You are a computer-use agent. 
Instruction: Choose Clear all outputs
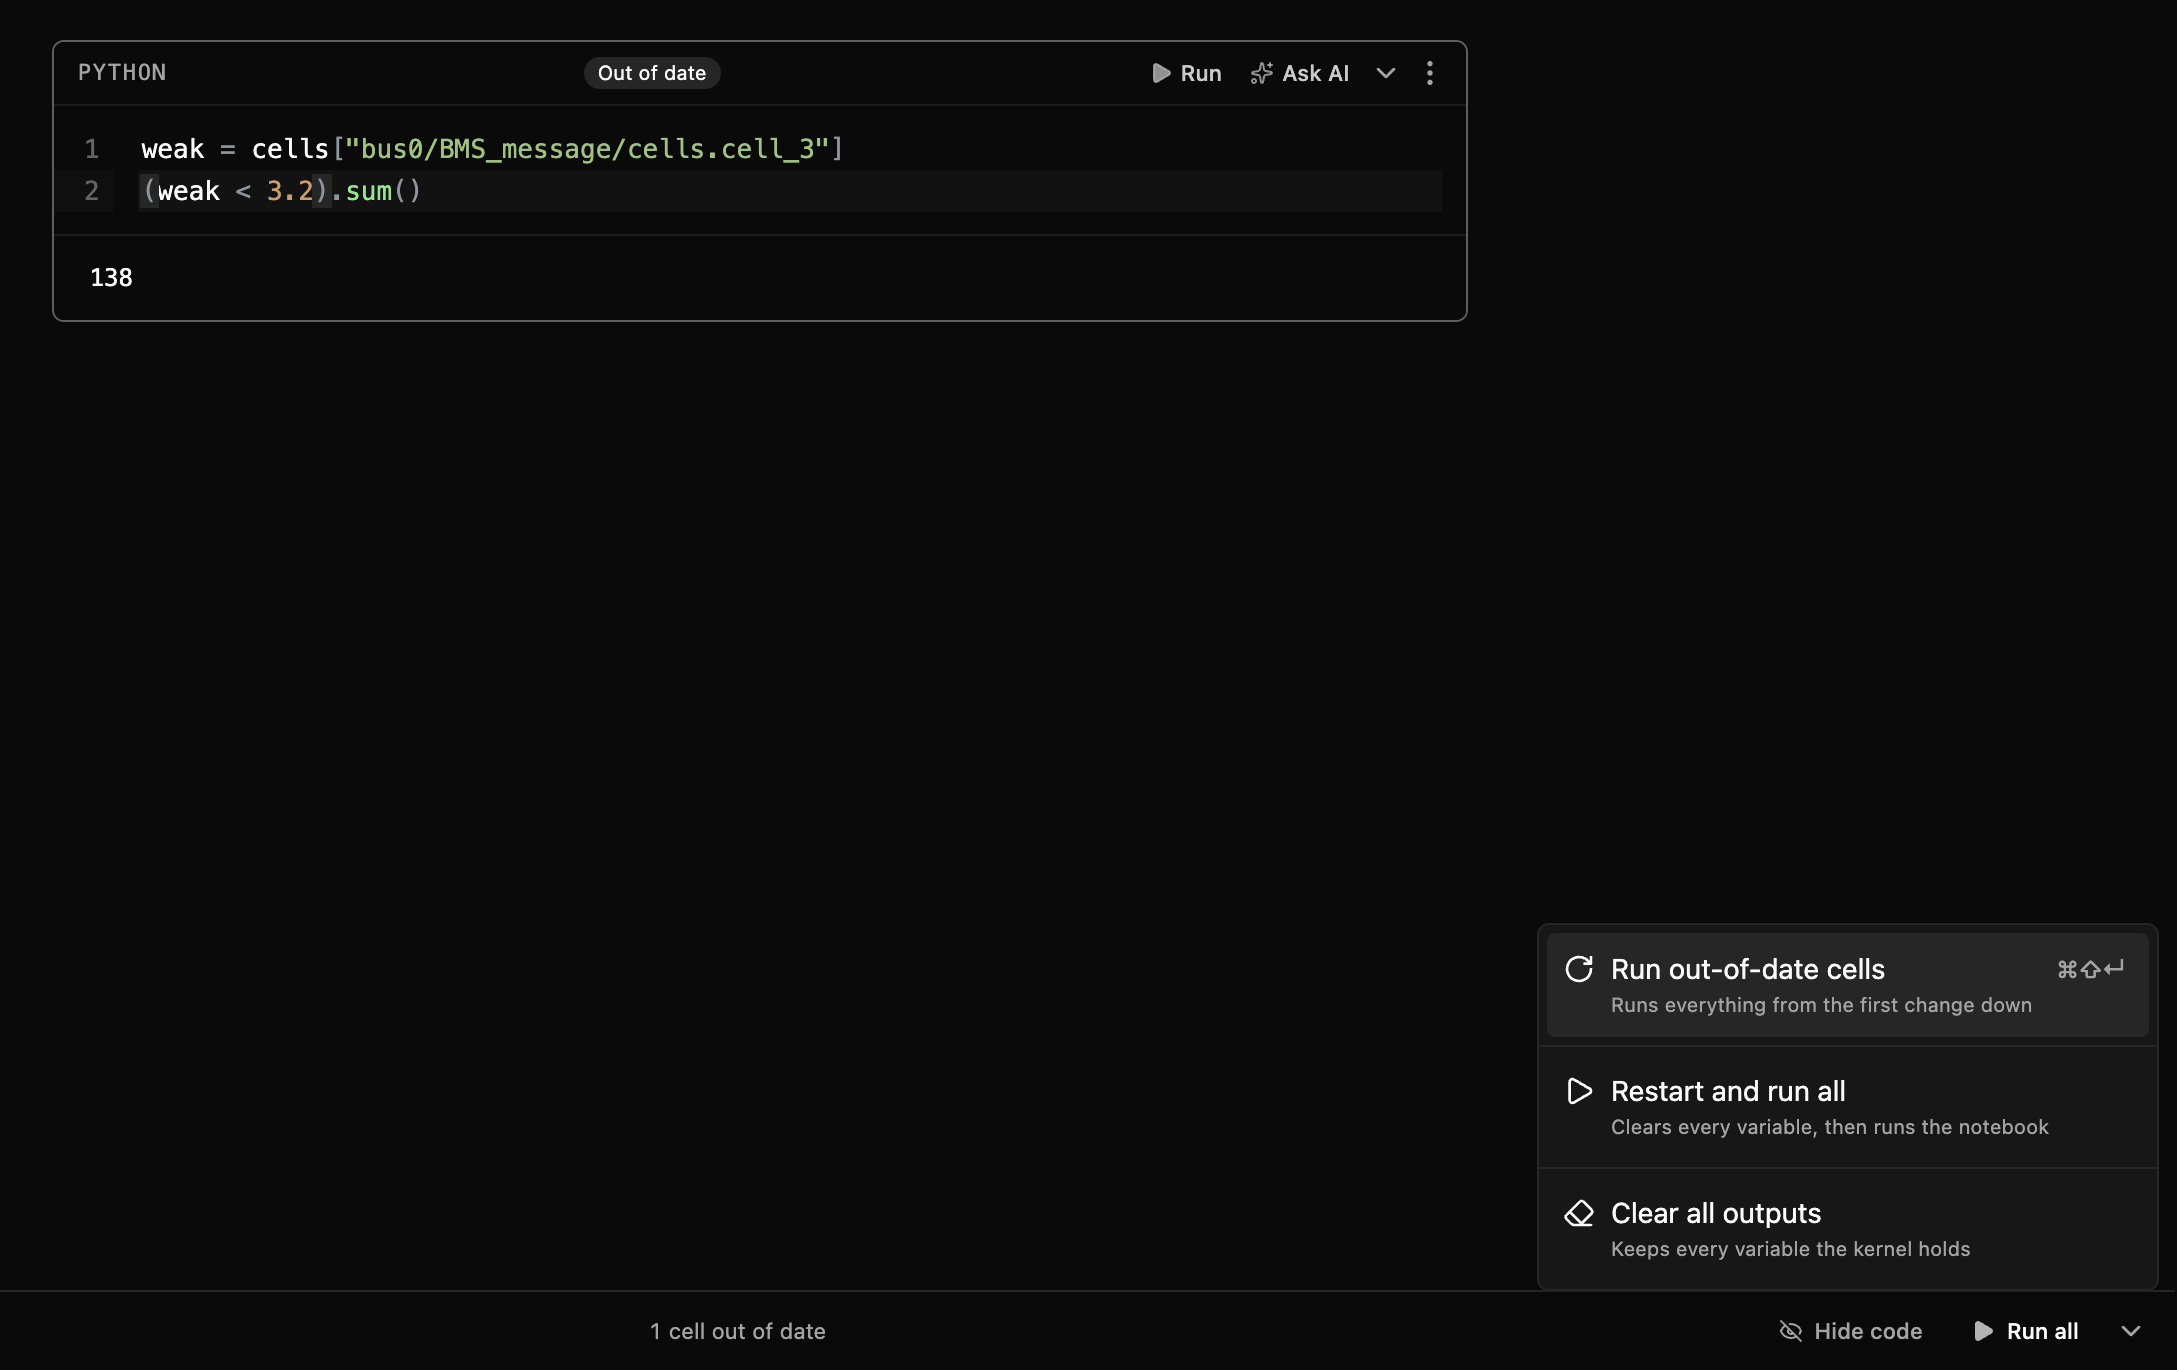click(x=1847, y=1229)
